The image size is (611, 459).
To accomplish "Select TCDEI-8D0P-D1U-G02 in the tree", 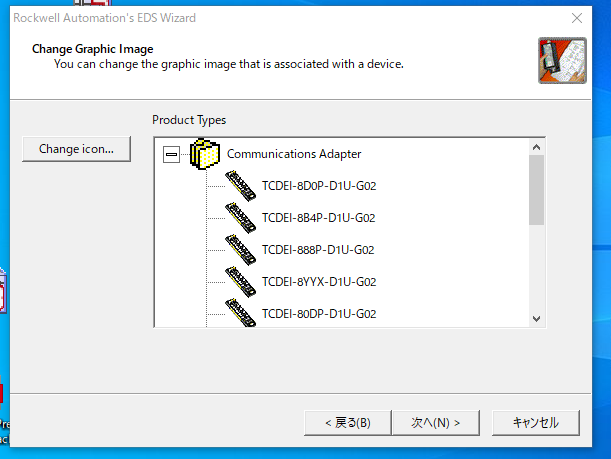I will pyautogui.click(x=319, y=186).
